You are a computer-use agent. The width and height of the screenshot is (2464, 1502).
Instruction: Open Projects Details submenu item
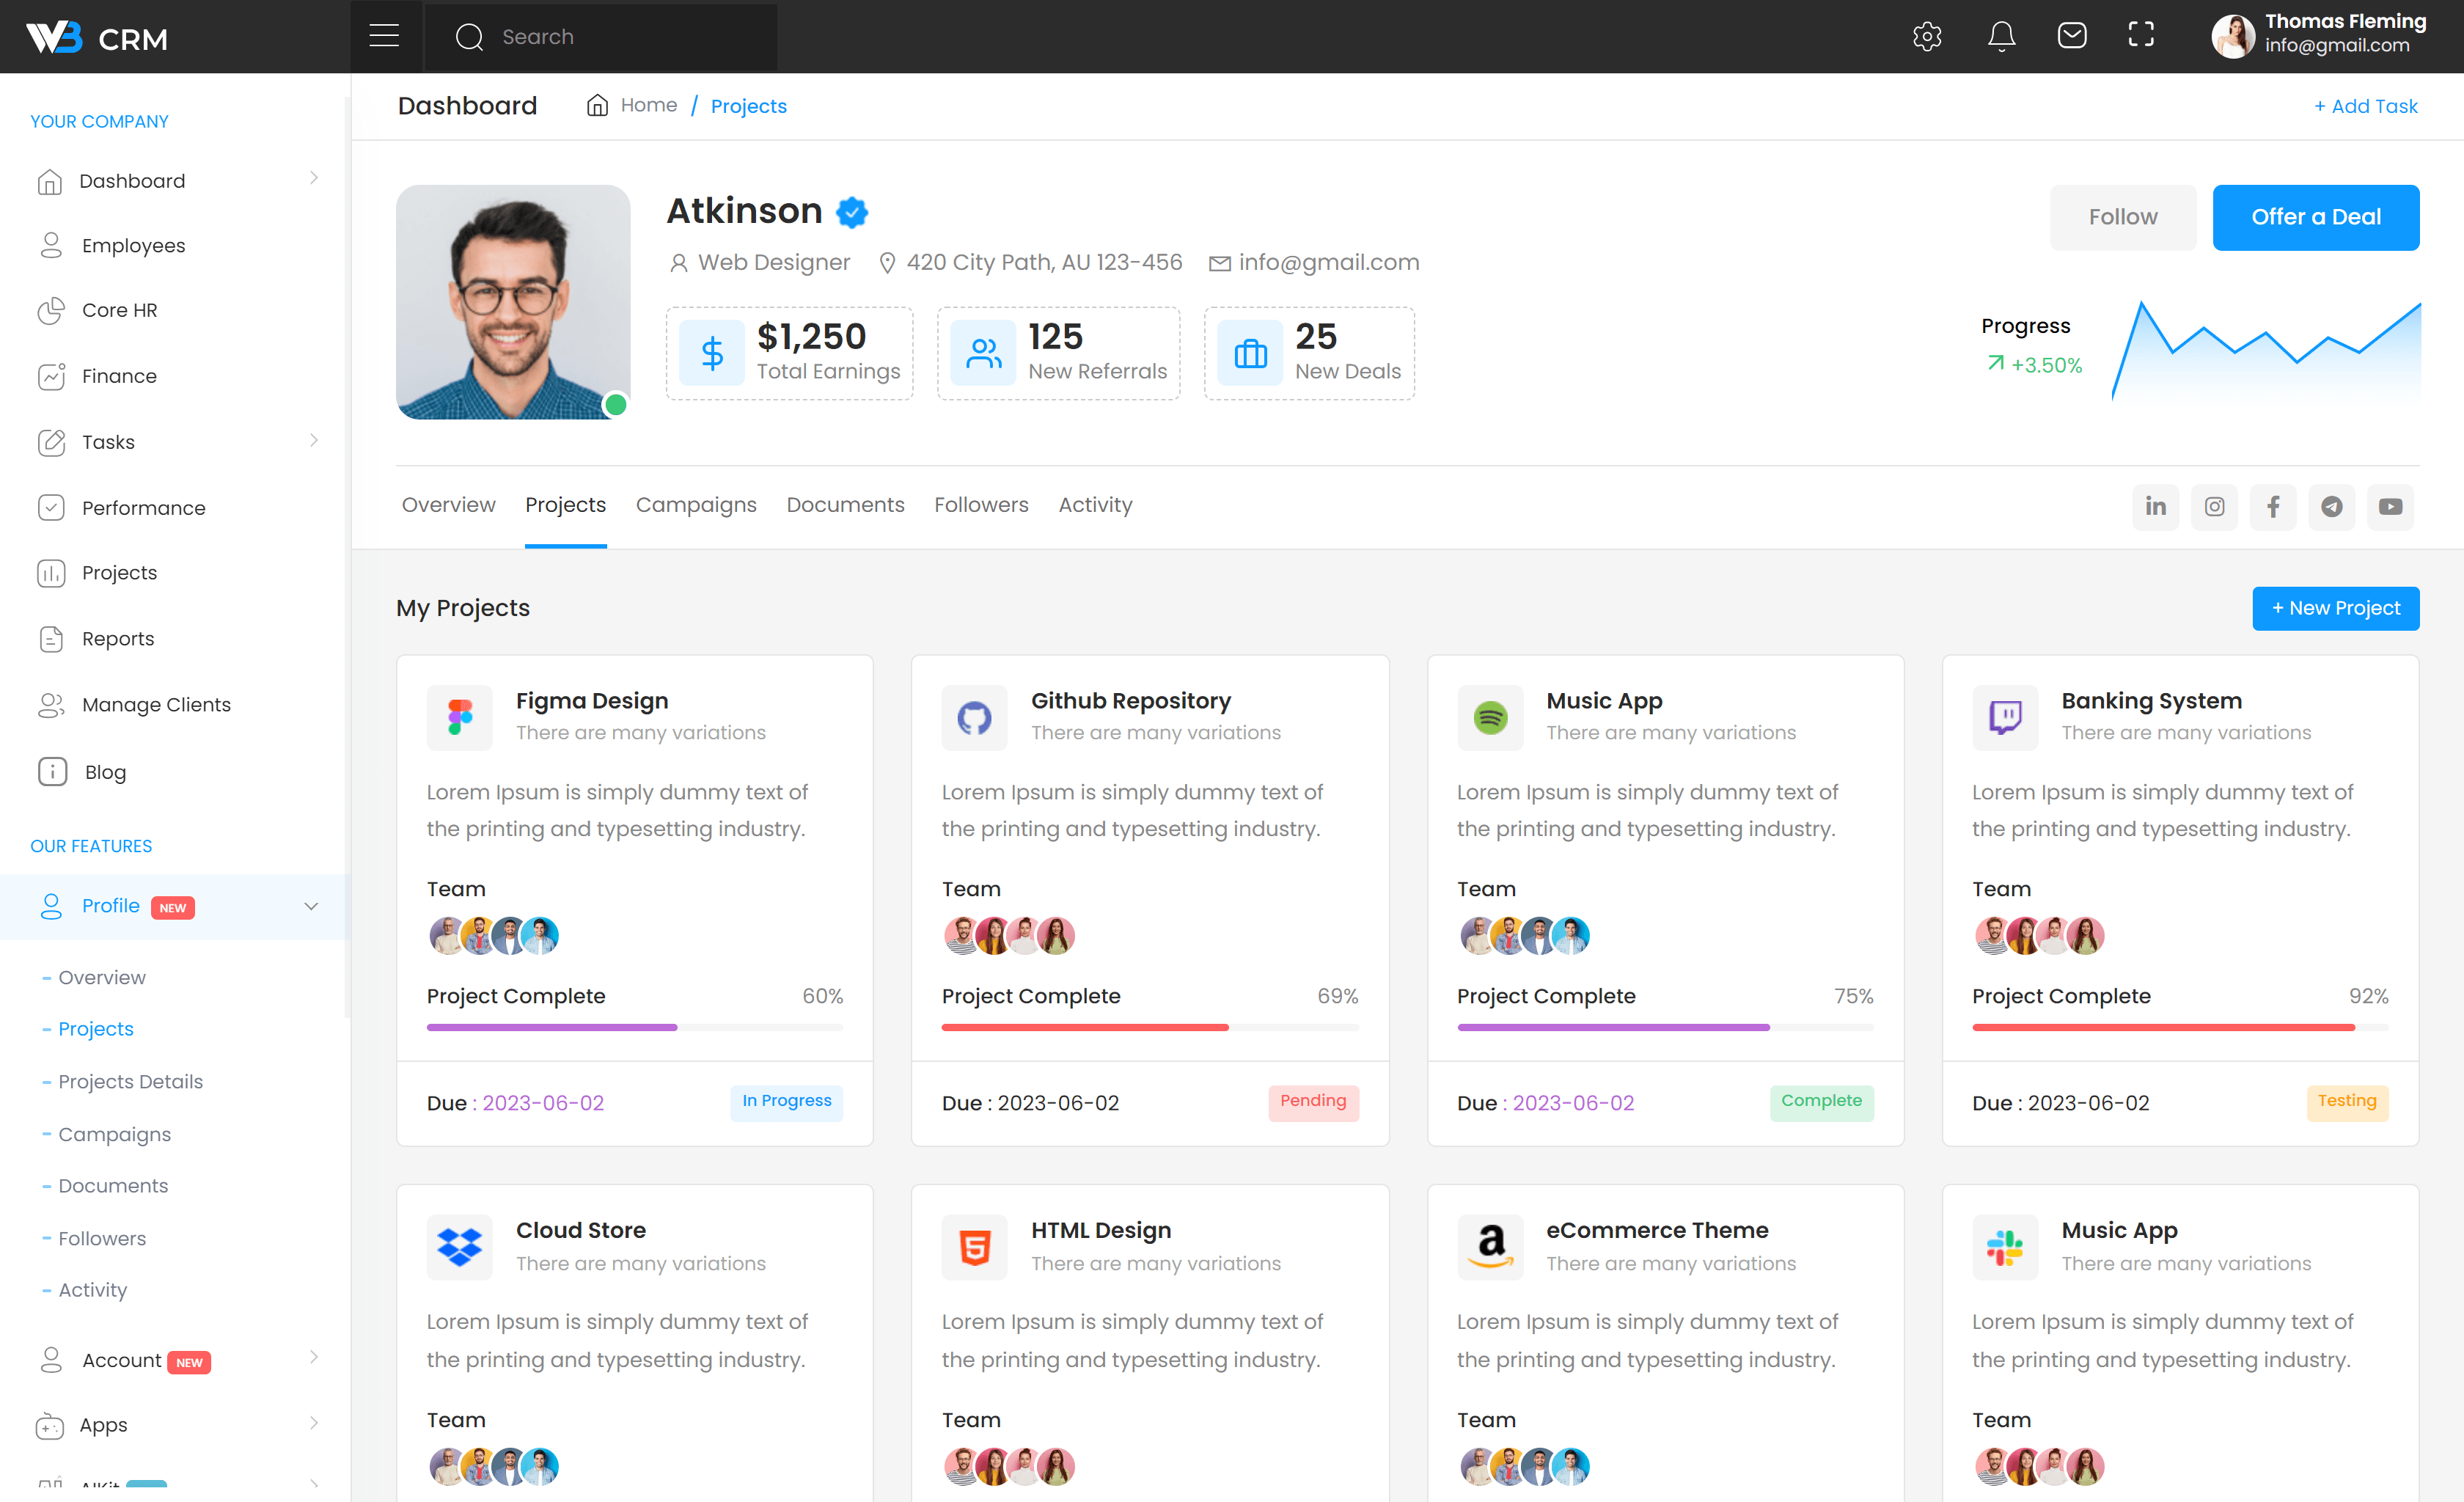[130, 1081]
